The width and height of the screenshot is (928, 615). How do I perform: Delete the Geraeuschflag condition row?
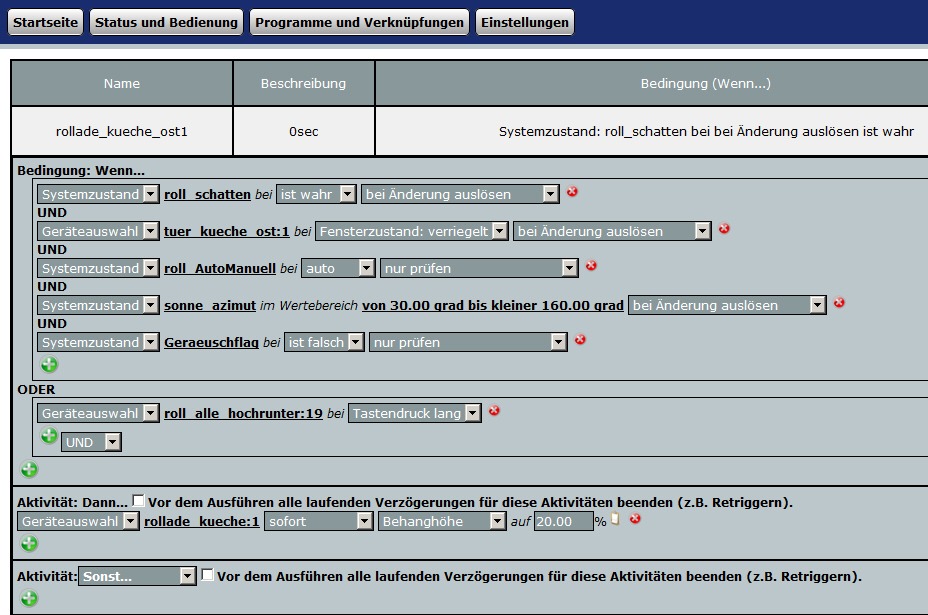tap(580, 340)
